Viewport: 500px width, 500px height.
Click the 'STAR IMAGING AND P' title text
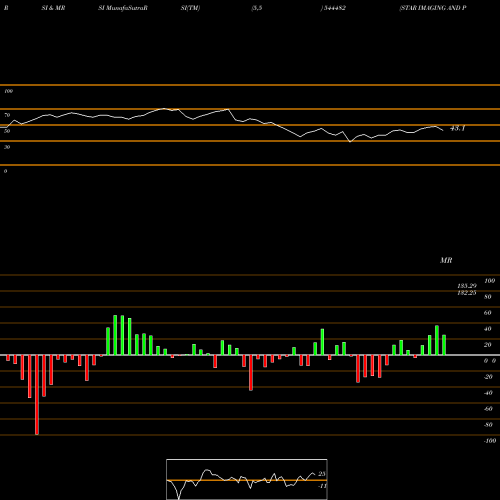433,8
